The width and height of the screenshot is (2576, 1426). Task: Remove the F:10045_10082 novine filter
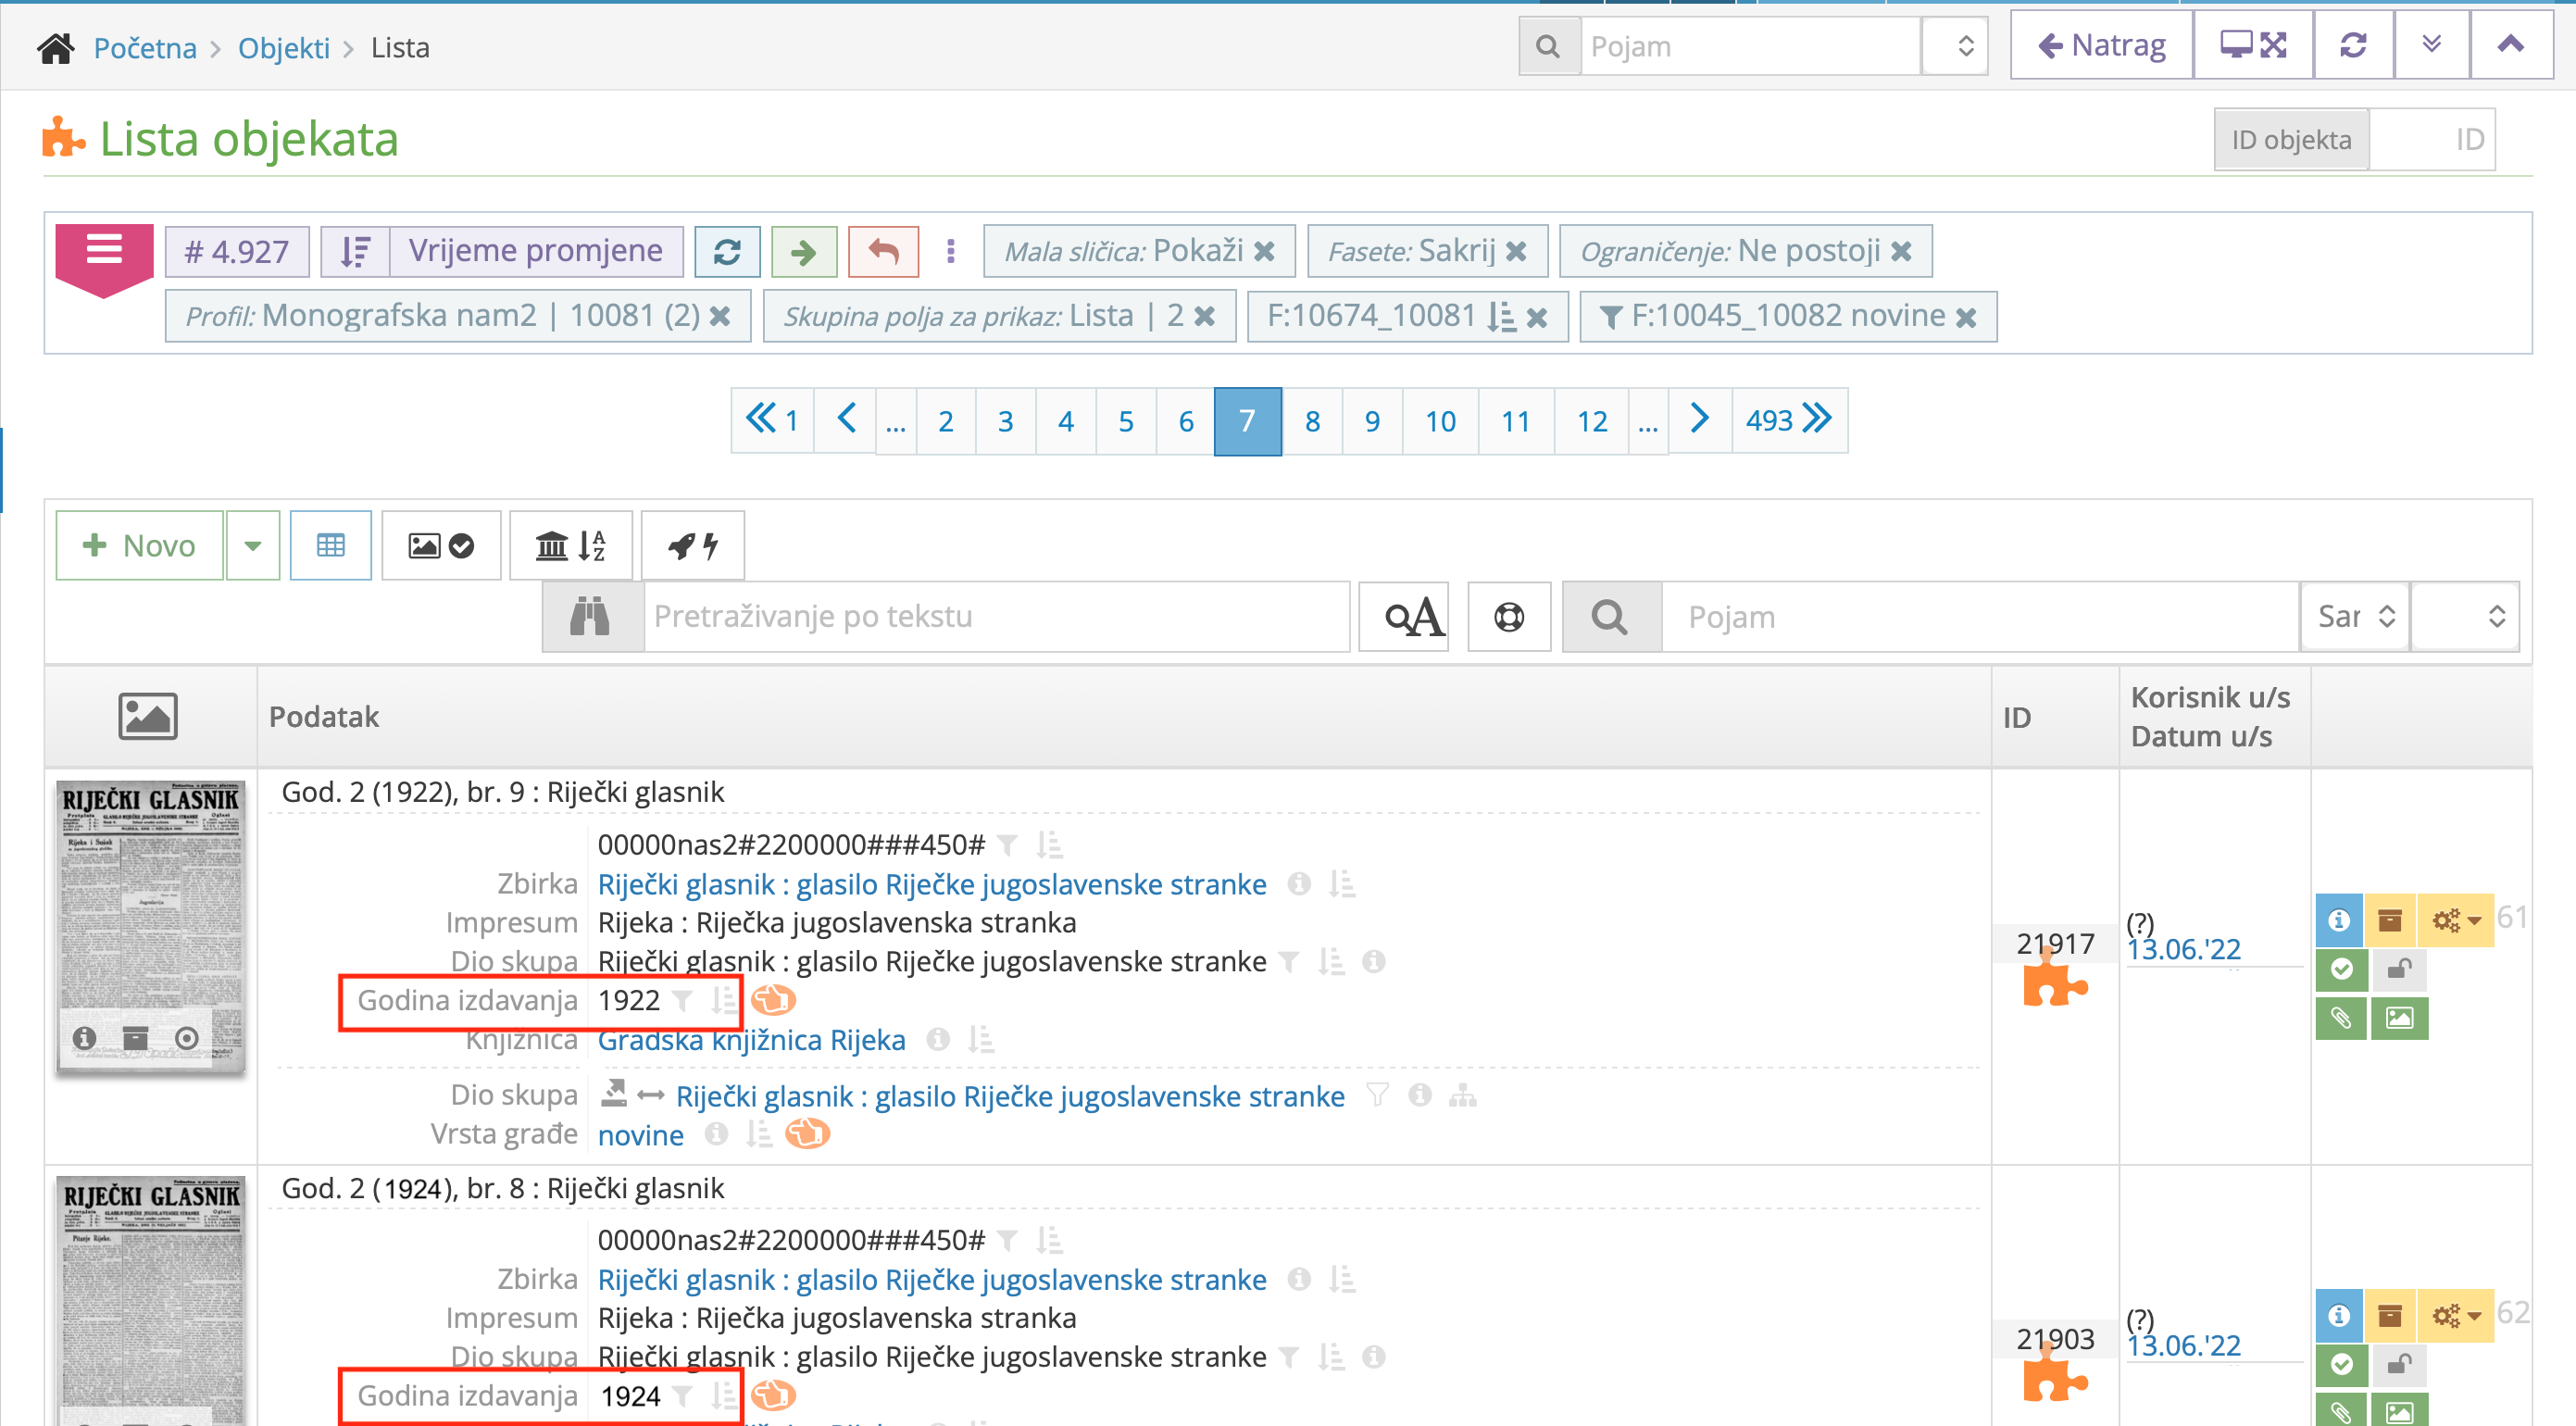[x=1966, y=317]
